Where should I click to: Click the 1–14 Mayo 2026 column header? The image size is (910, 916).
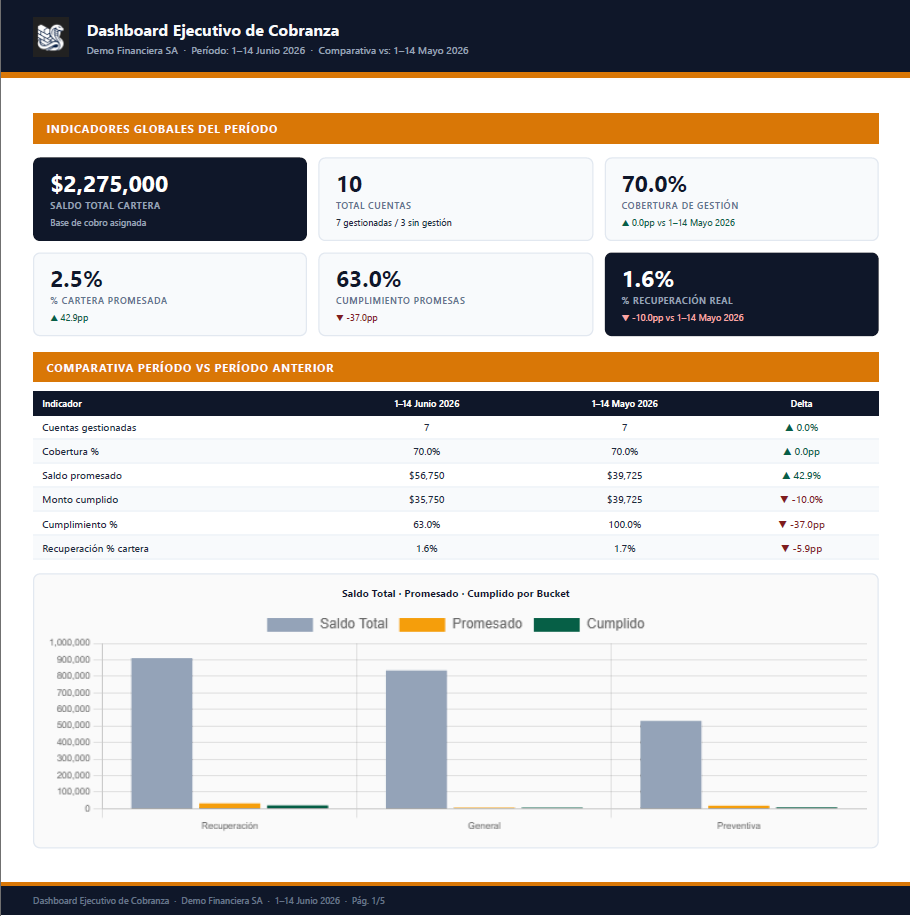pos(624,404)
